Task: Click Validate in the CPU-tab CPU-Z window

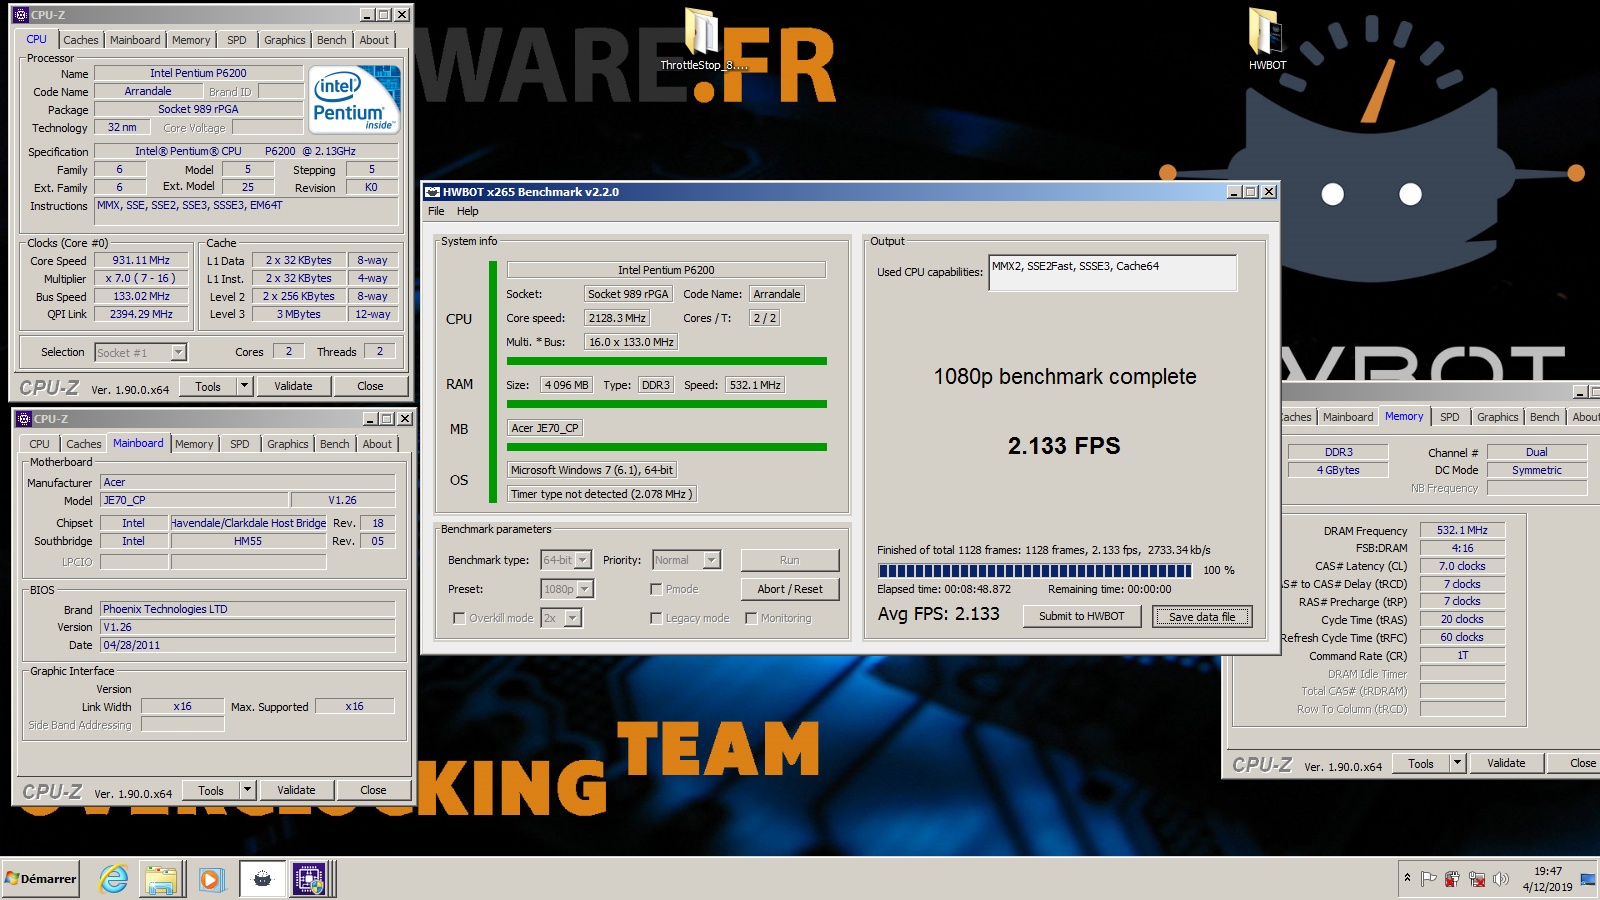Action: (293, 386)
